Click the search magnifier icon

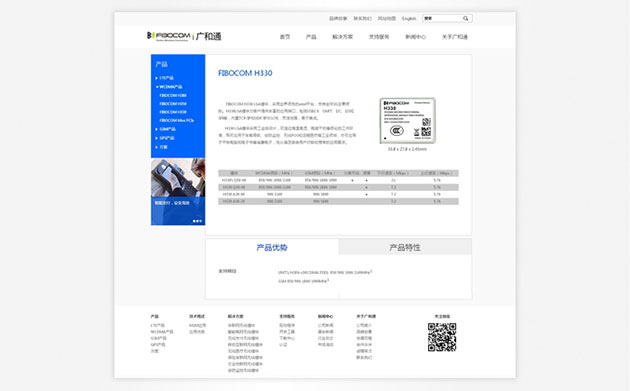[x=465, y=18]
